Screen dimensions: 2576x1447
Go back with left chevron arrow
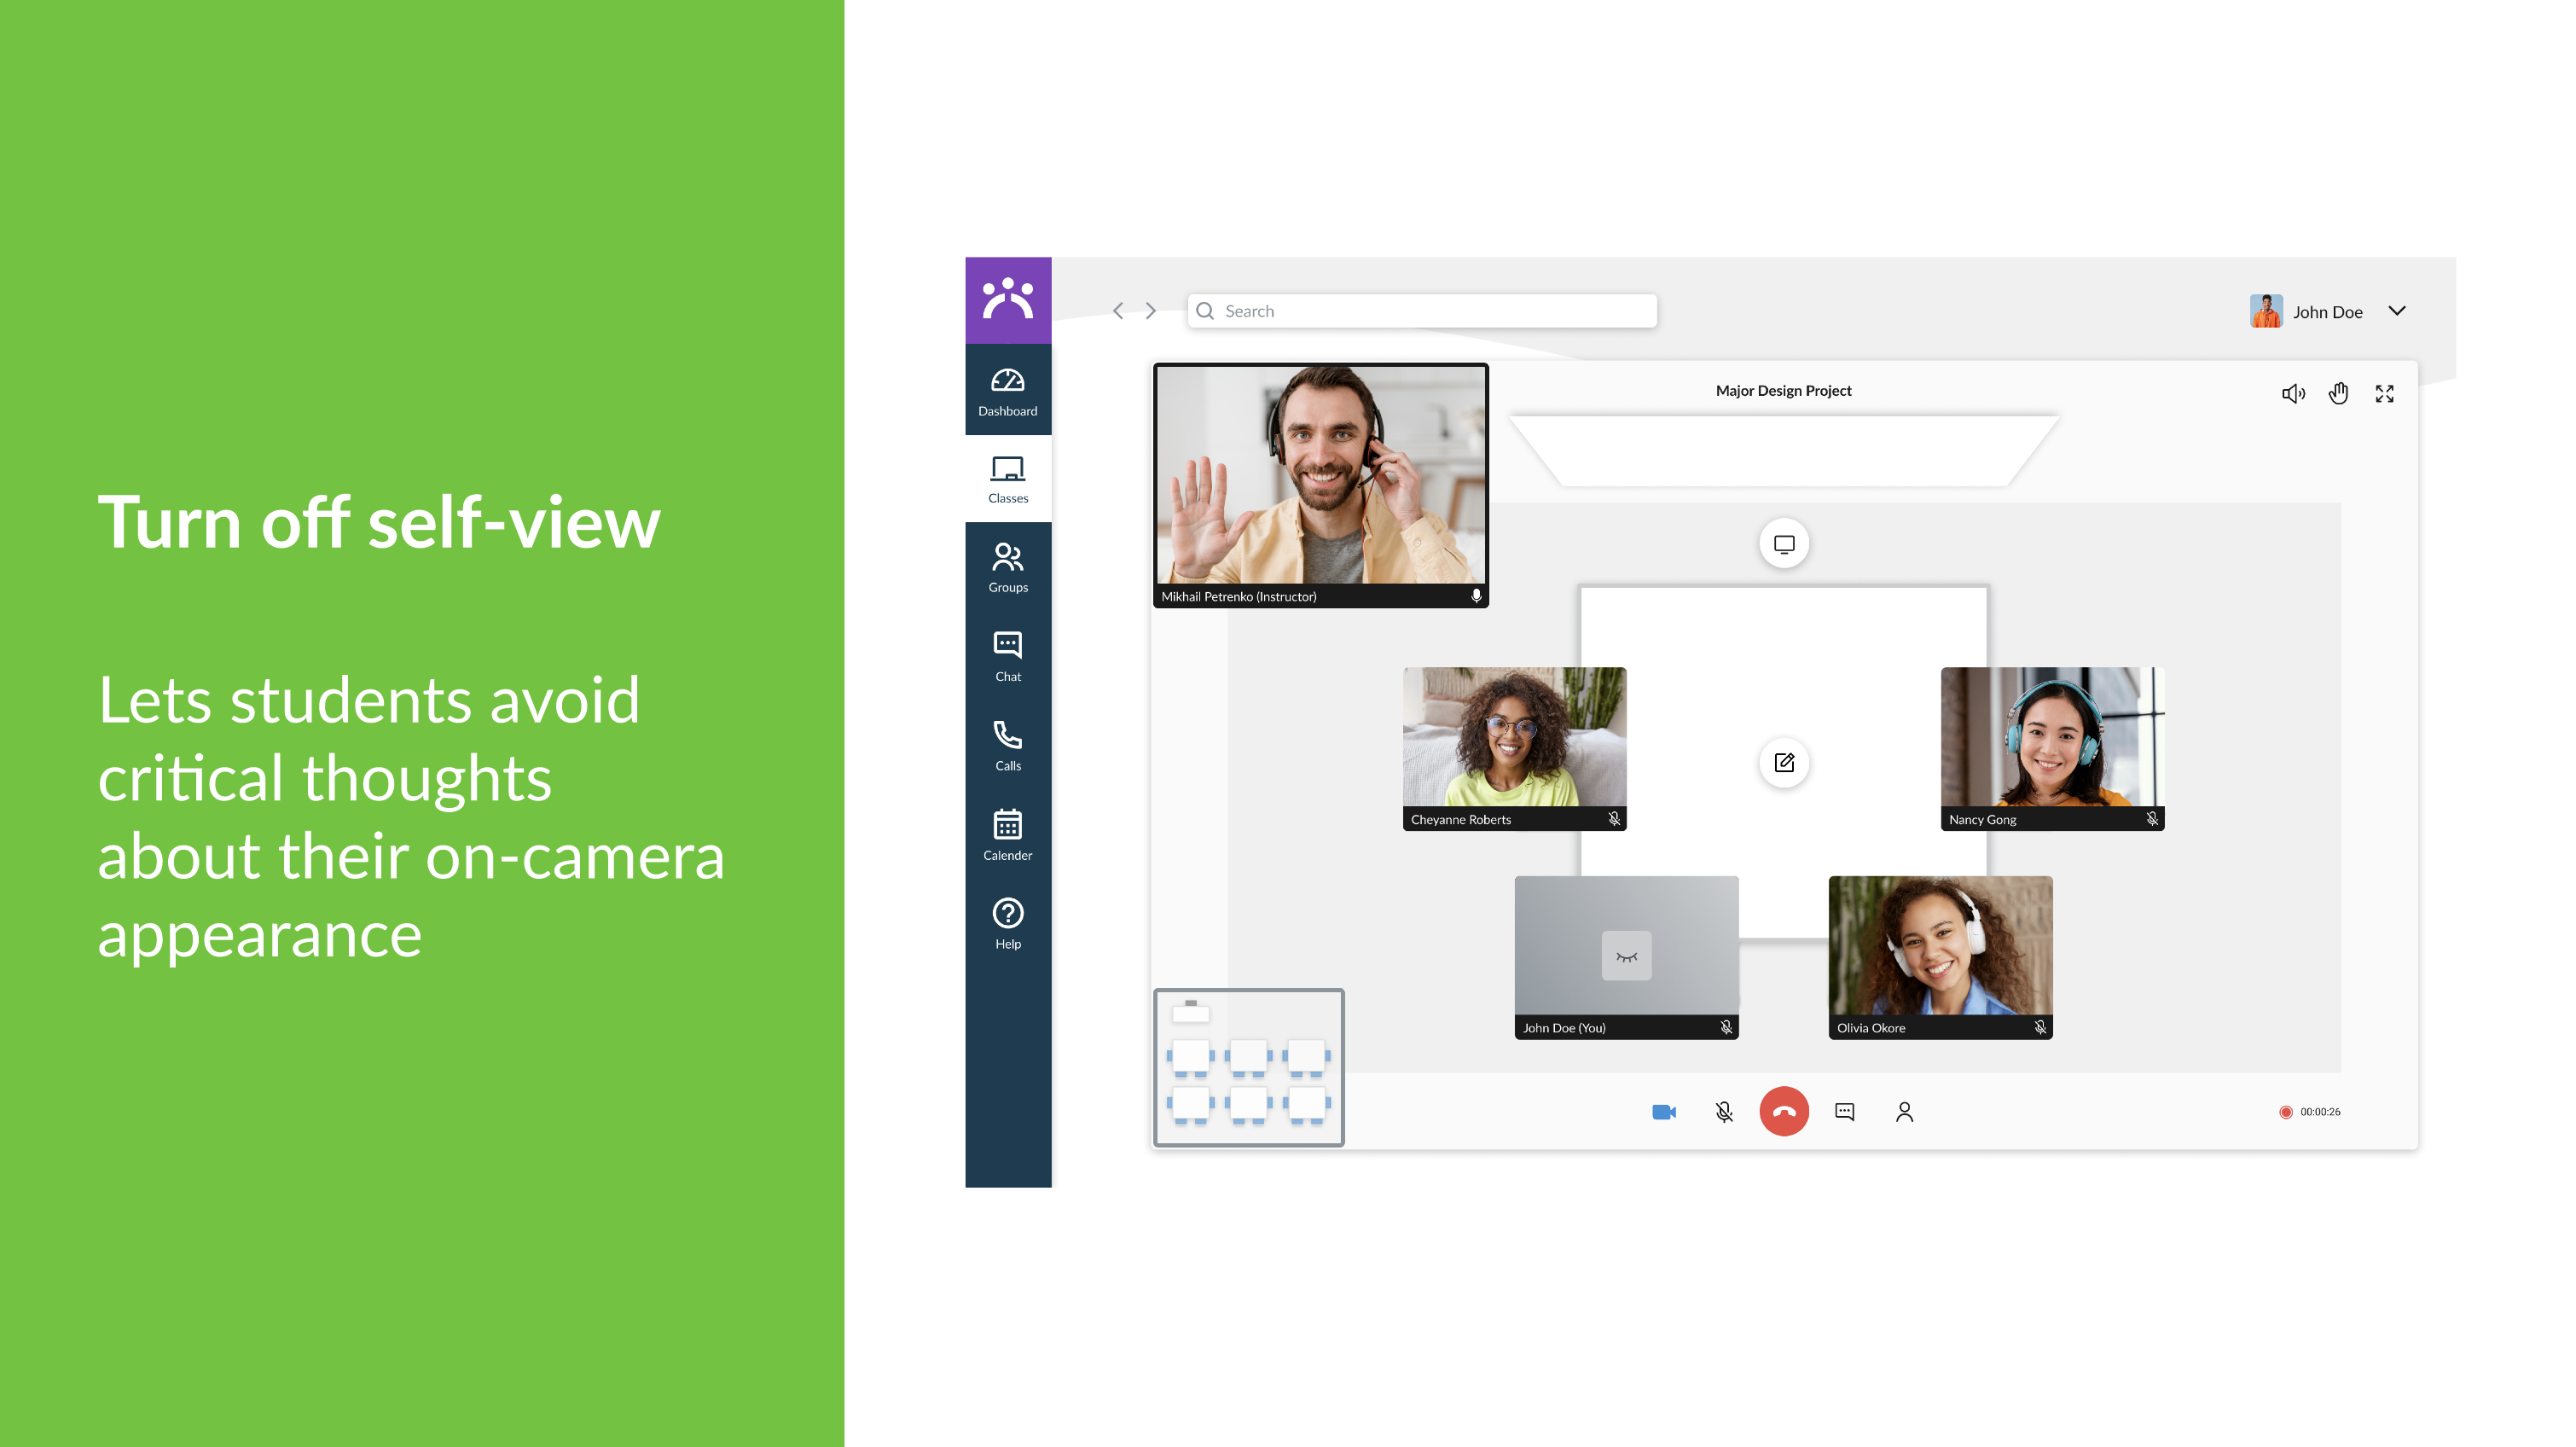(1118, 311)
